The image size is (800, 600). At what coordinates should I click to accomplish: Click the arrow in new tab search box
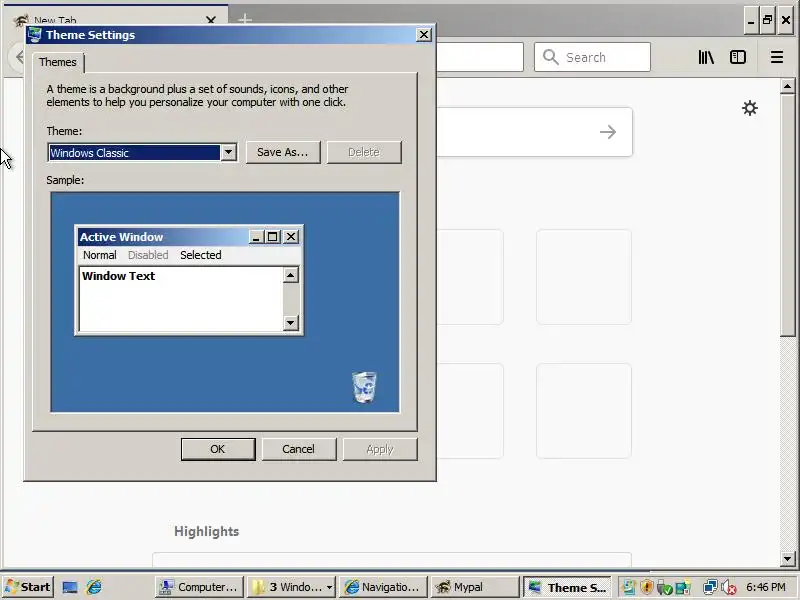pyautogui.click(x=608, y=132)
